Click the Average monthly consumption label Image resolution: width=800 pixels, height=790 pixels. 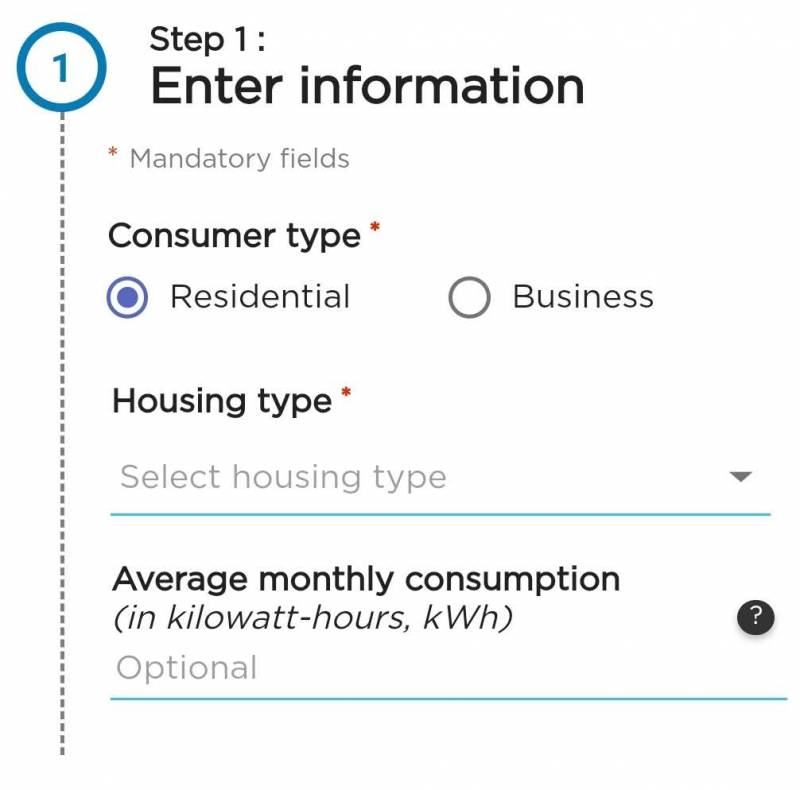366,579
